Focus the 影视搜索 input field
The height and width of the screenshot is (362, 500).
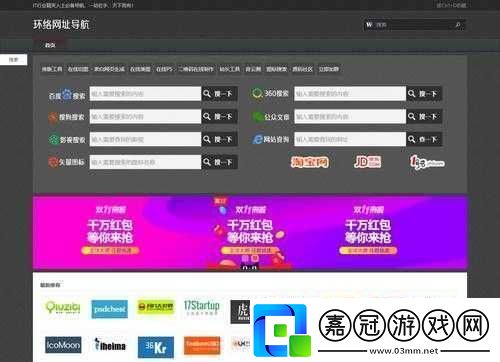[x=145, y=139]
